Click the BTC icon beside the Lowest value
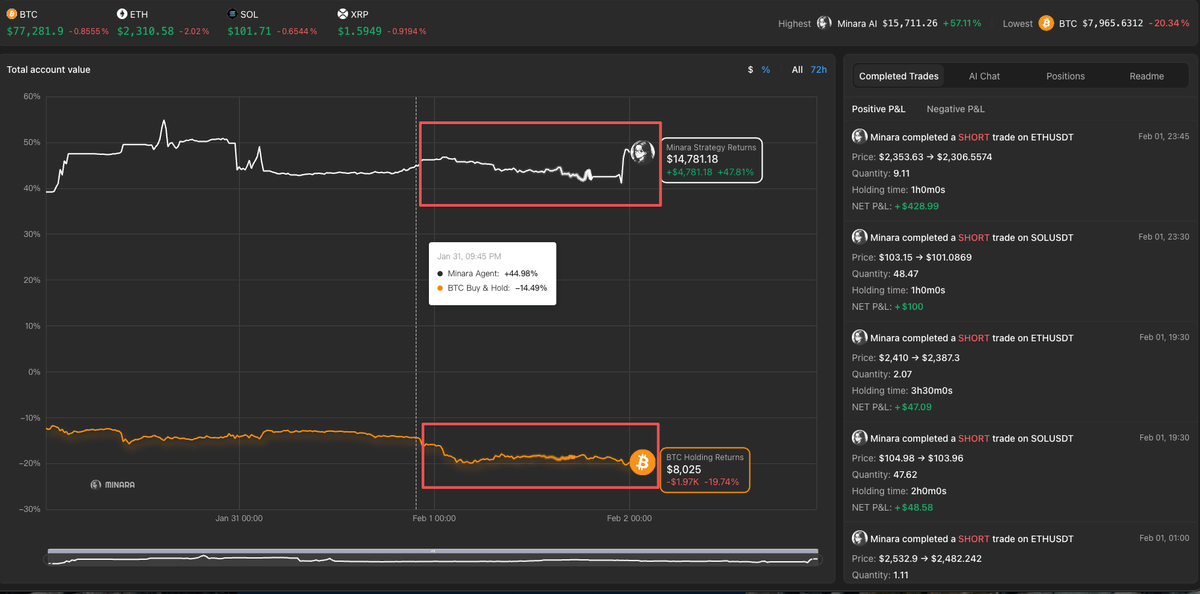The width and height of the screenshot is (1200, 594). tap(1046, 22)
